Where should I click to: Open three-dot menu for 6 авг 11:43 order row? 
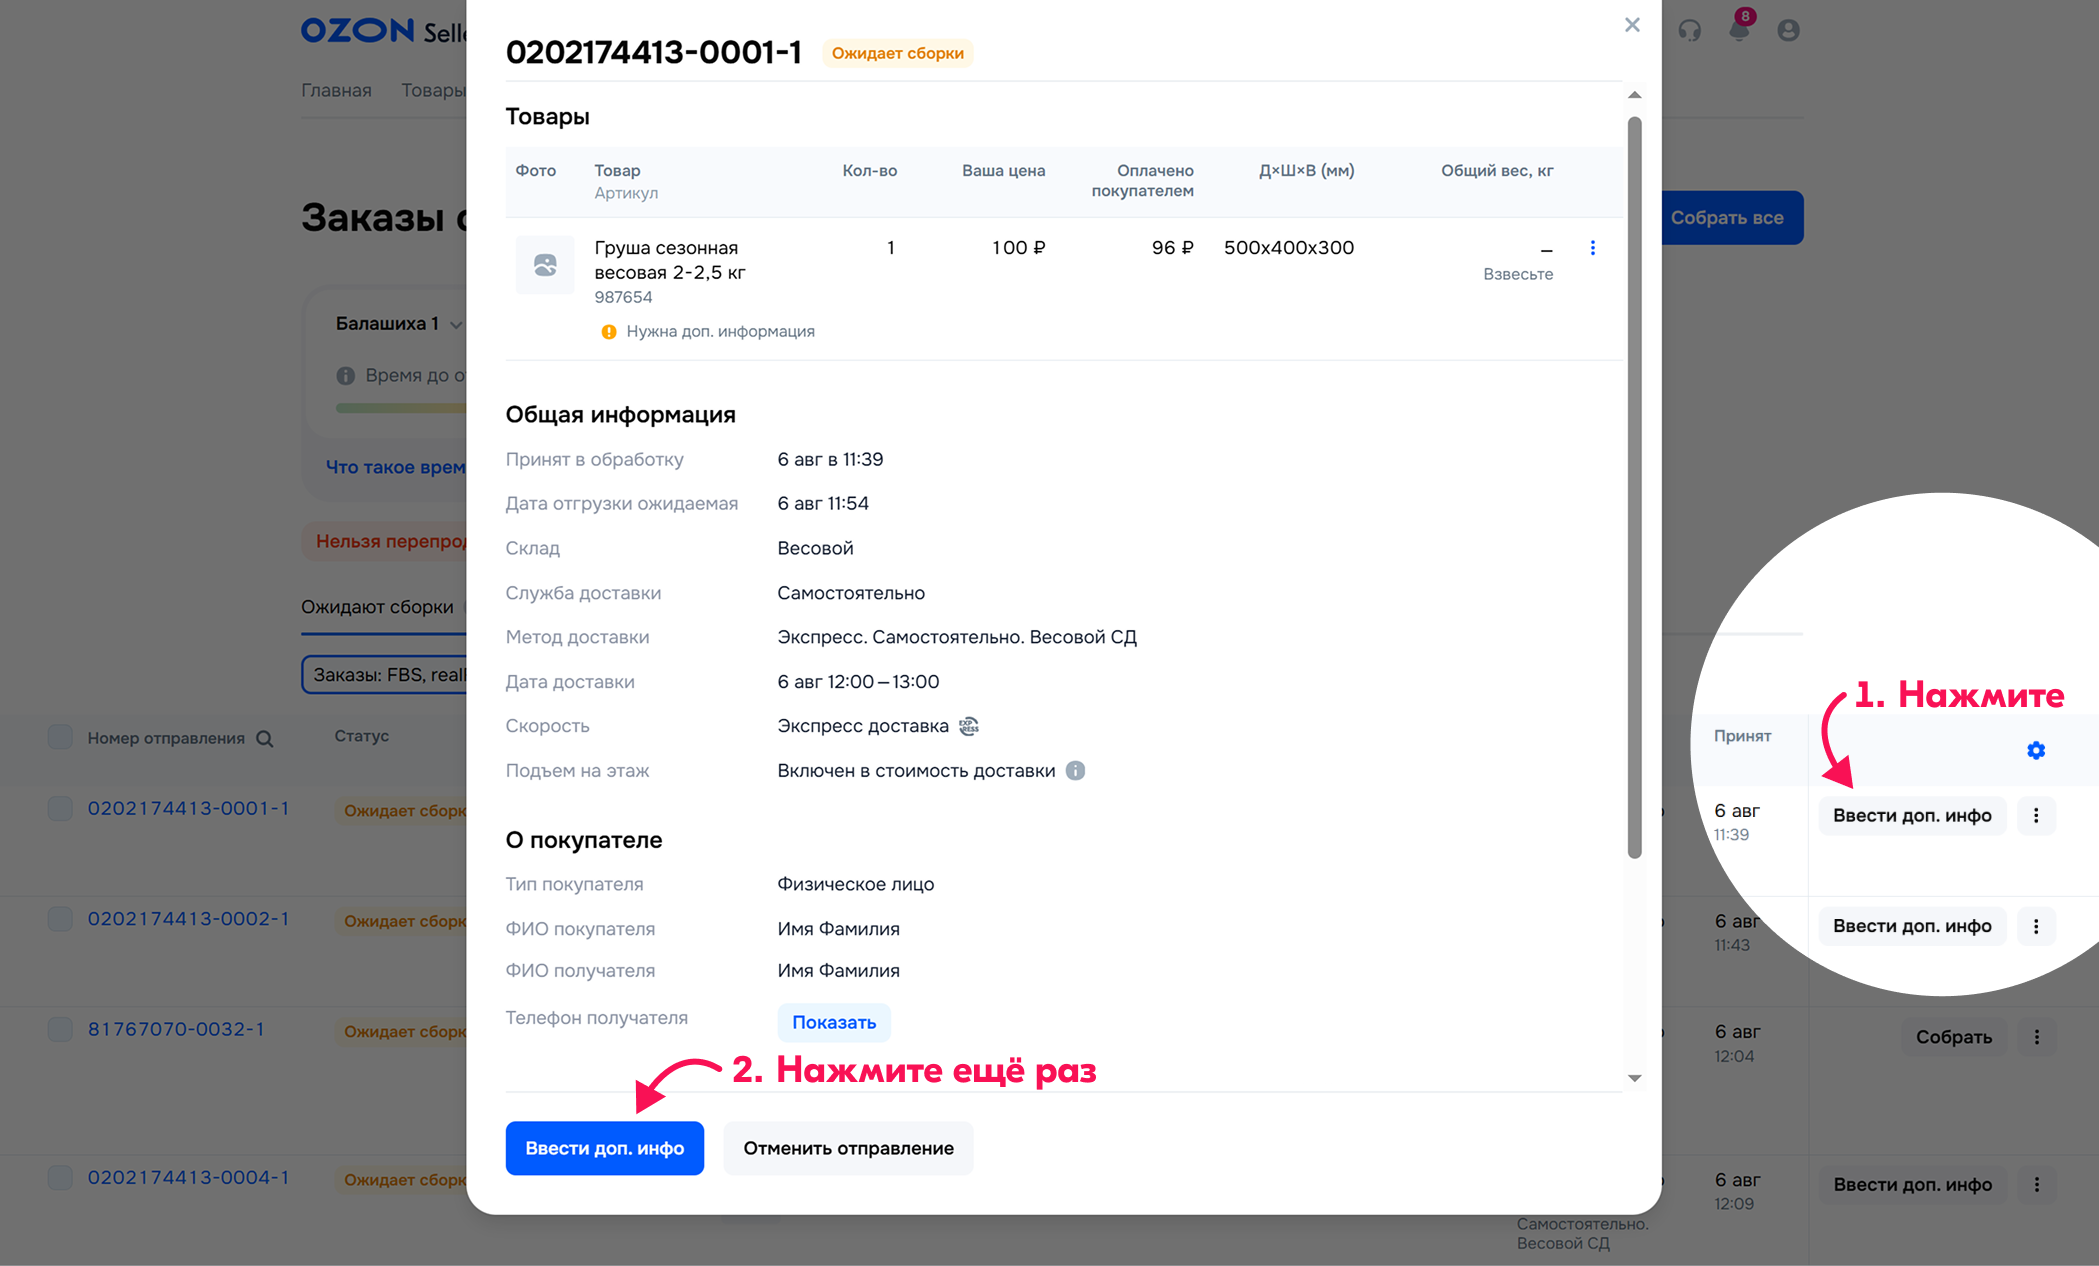pyautogui.click(x=2036, y=927)
